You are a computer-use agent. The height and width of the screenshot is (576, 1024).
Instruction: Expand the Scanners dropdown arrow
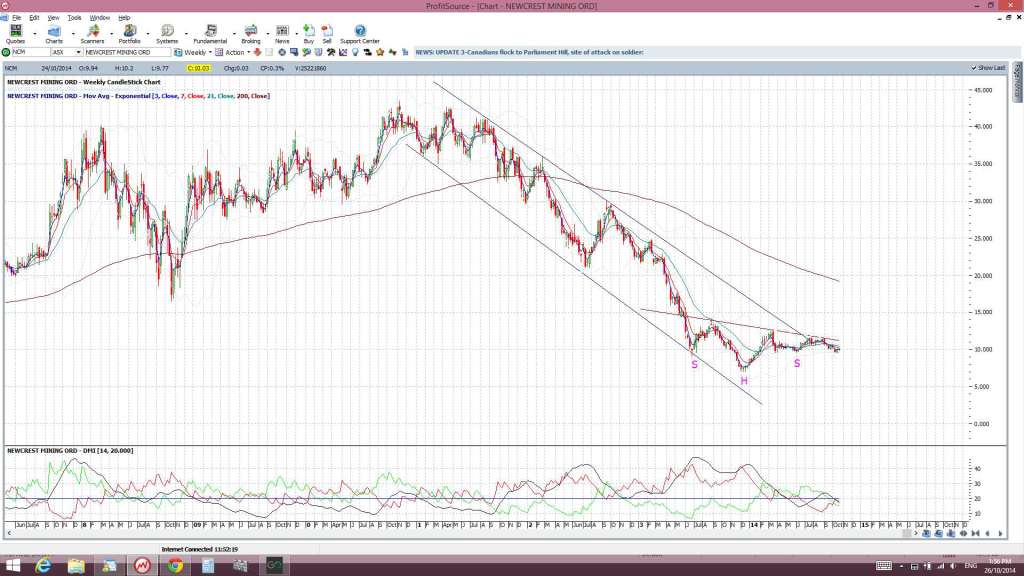[x=112, y=34]
